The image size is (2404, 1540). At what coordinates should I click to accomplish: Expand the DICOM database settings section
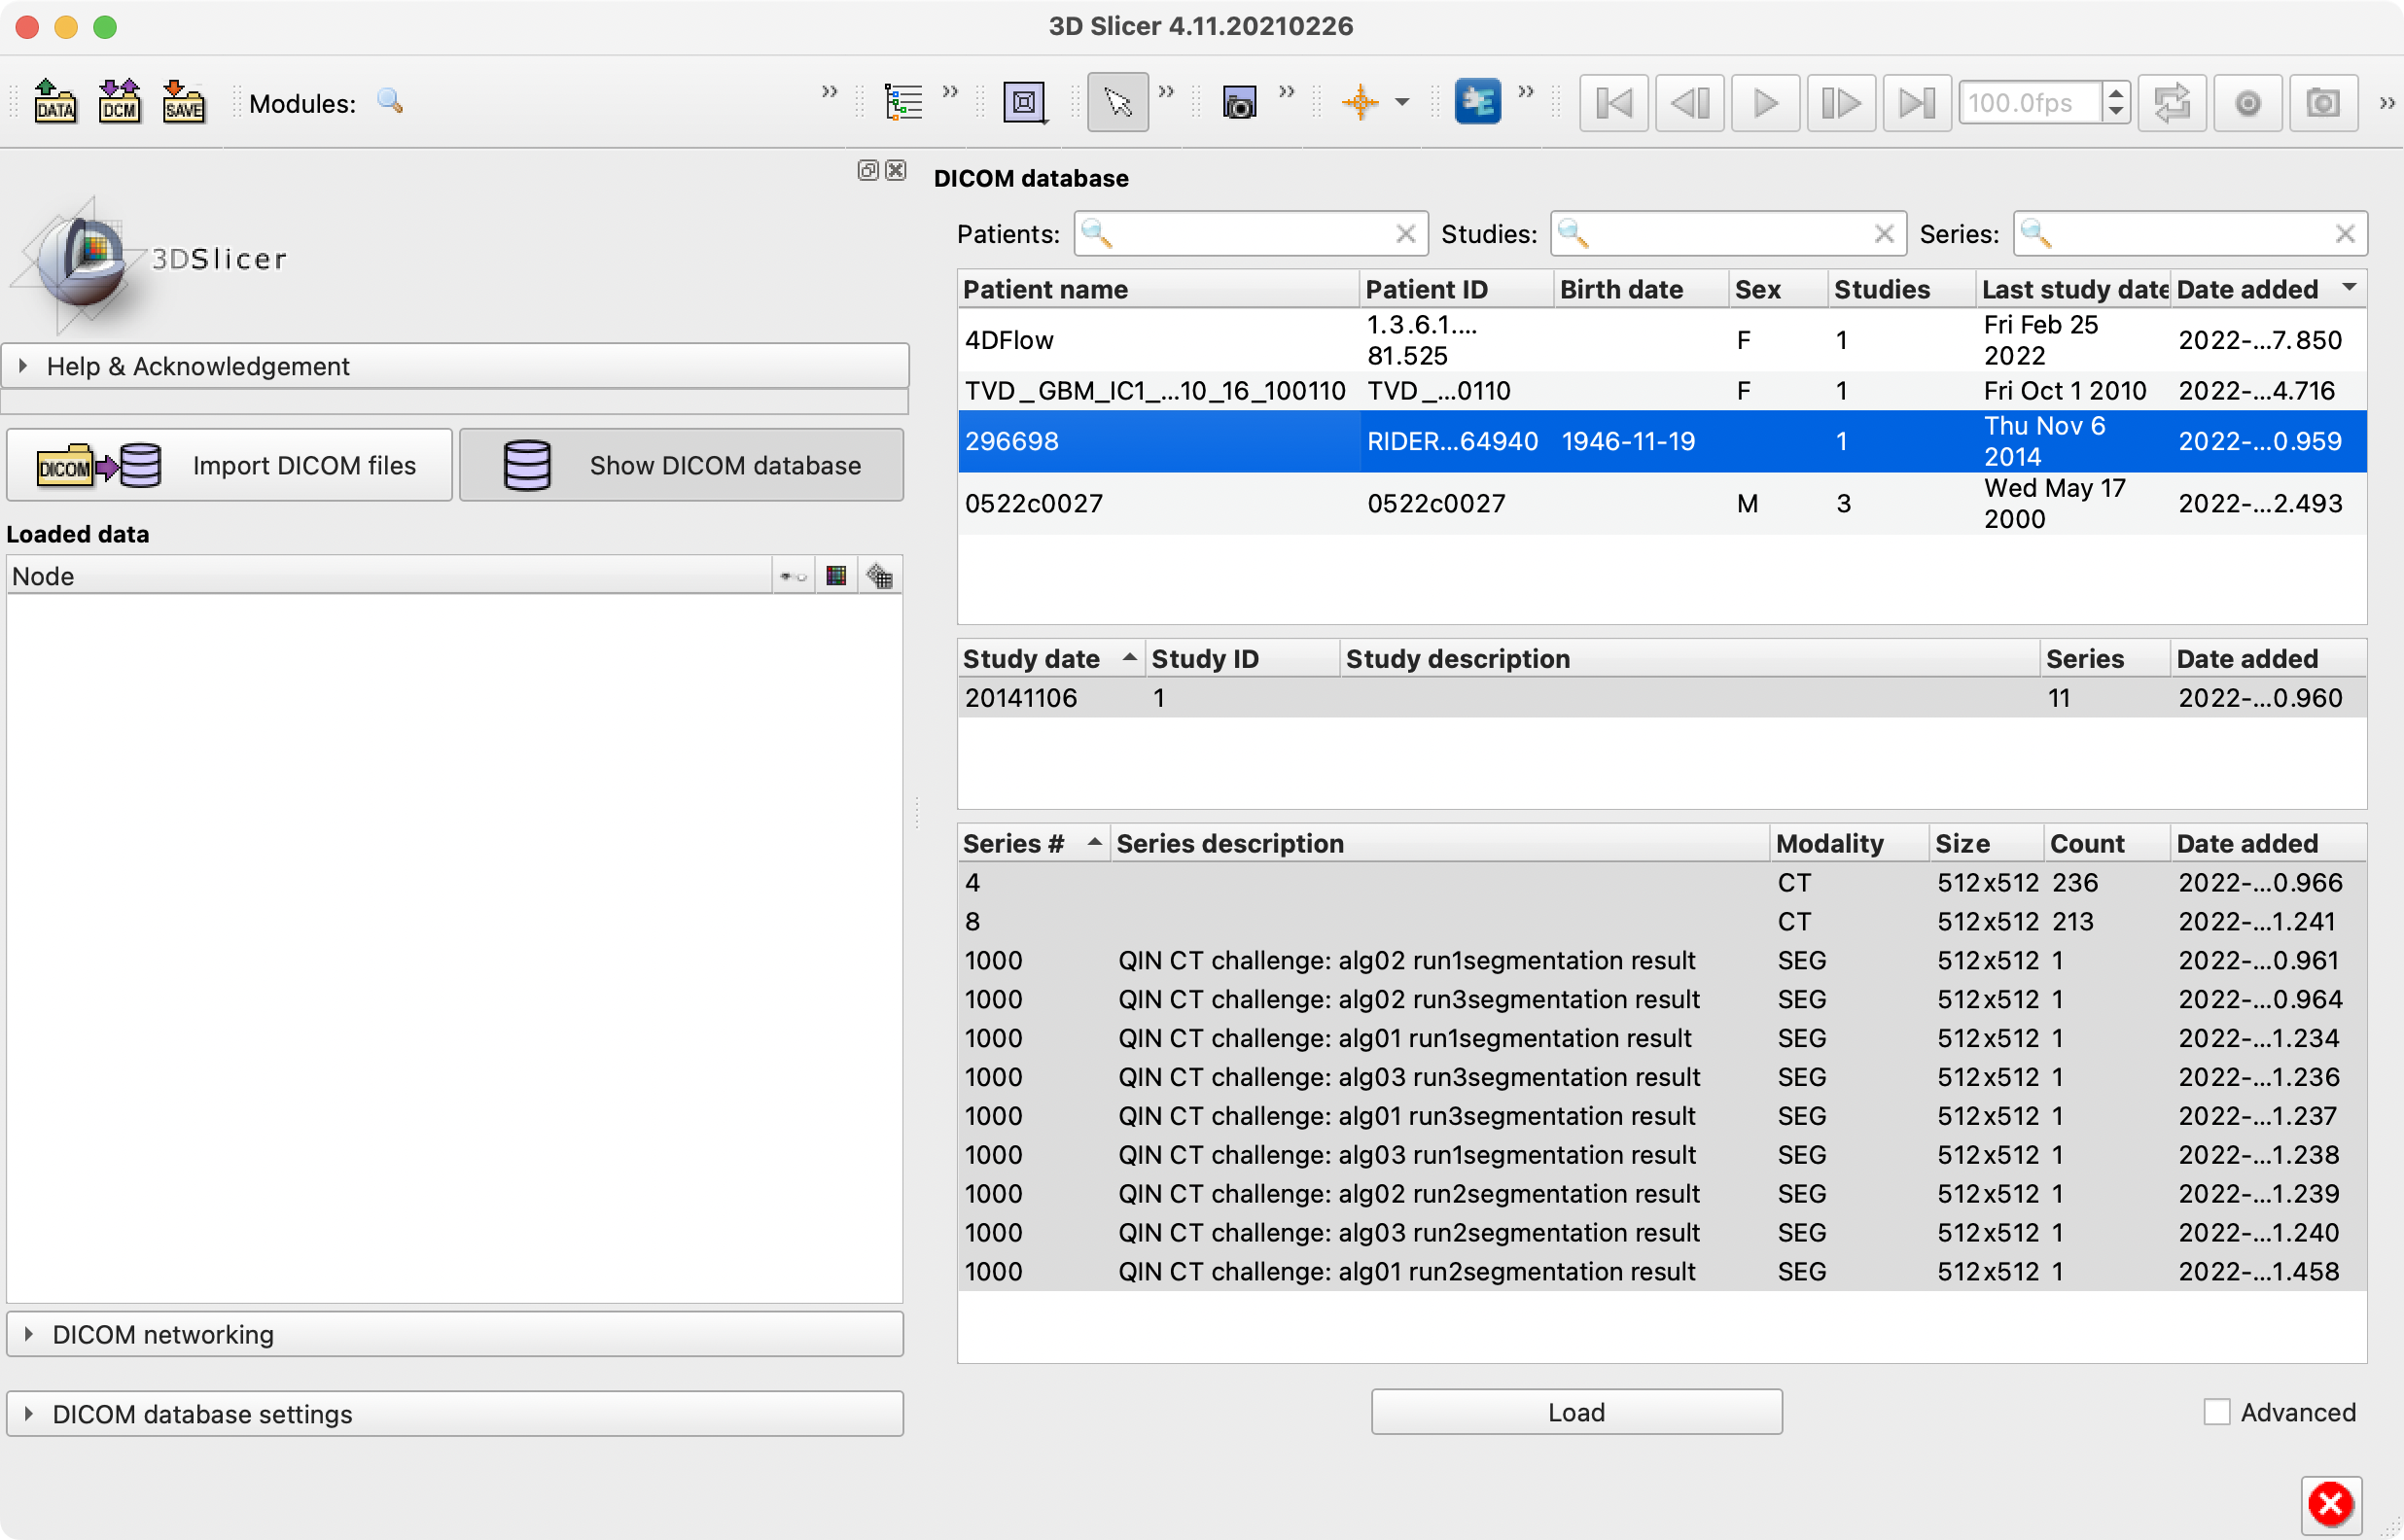[202, 1413]
